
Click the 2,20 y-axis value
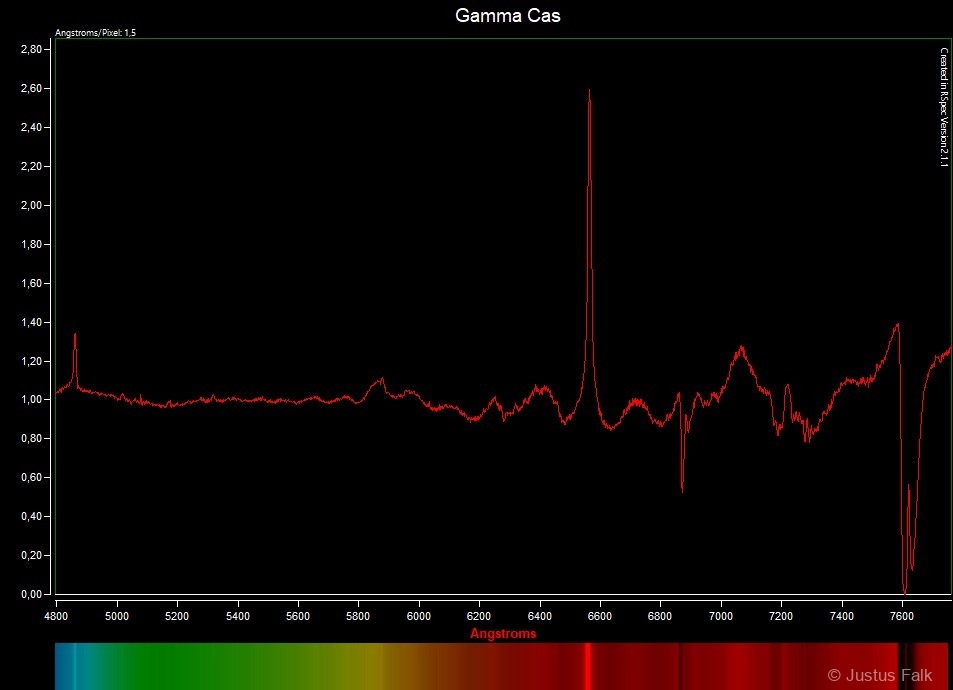[x=31, y=166]
